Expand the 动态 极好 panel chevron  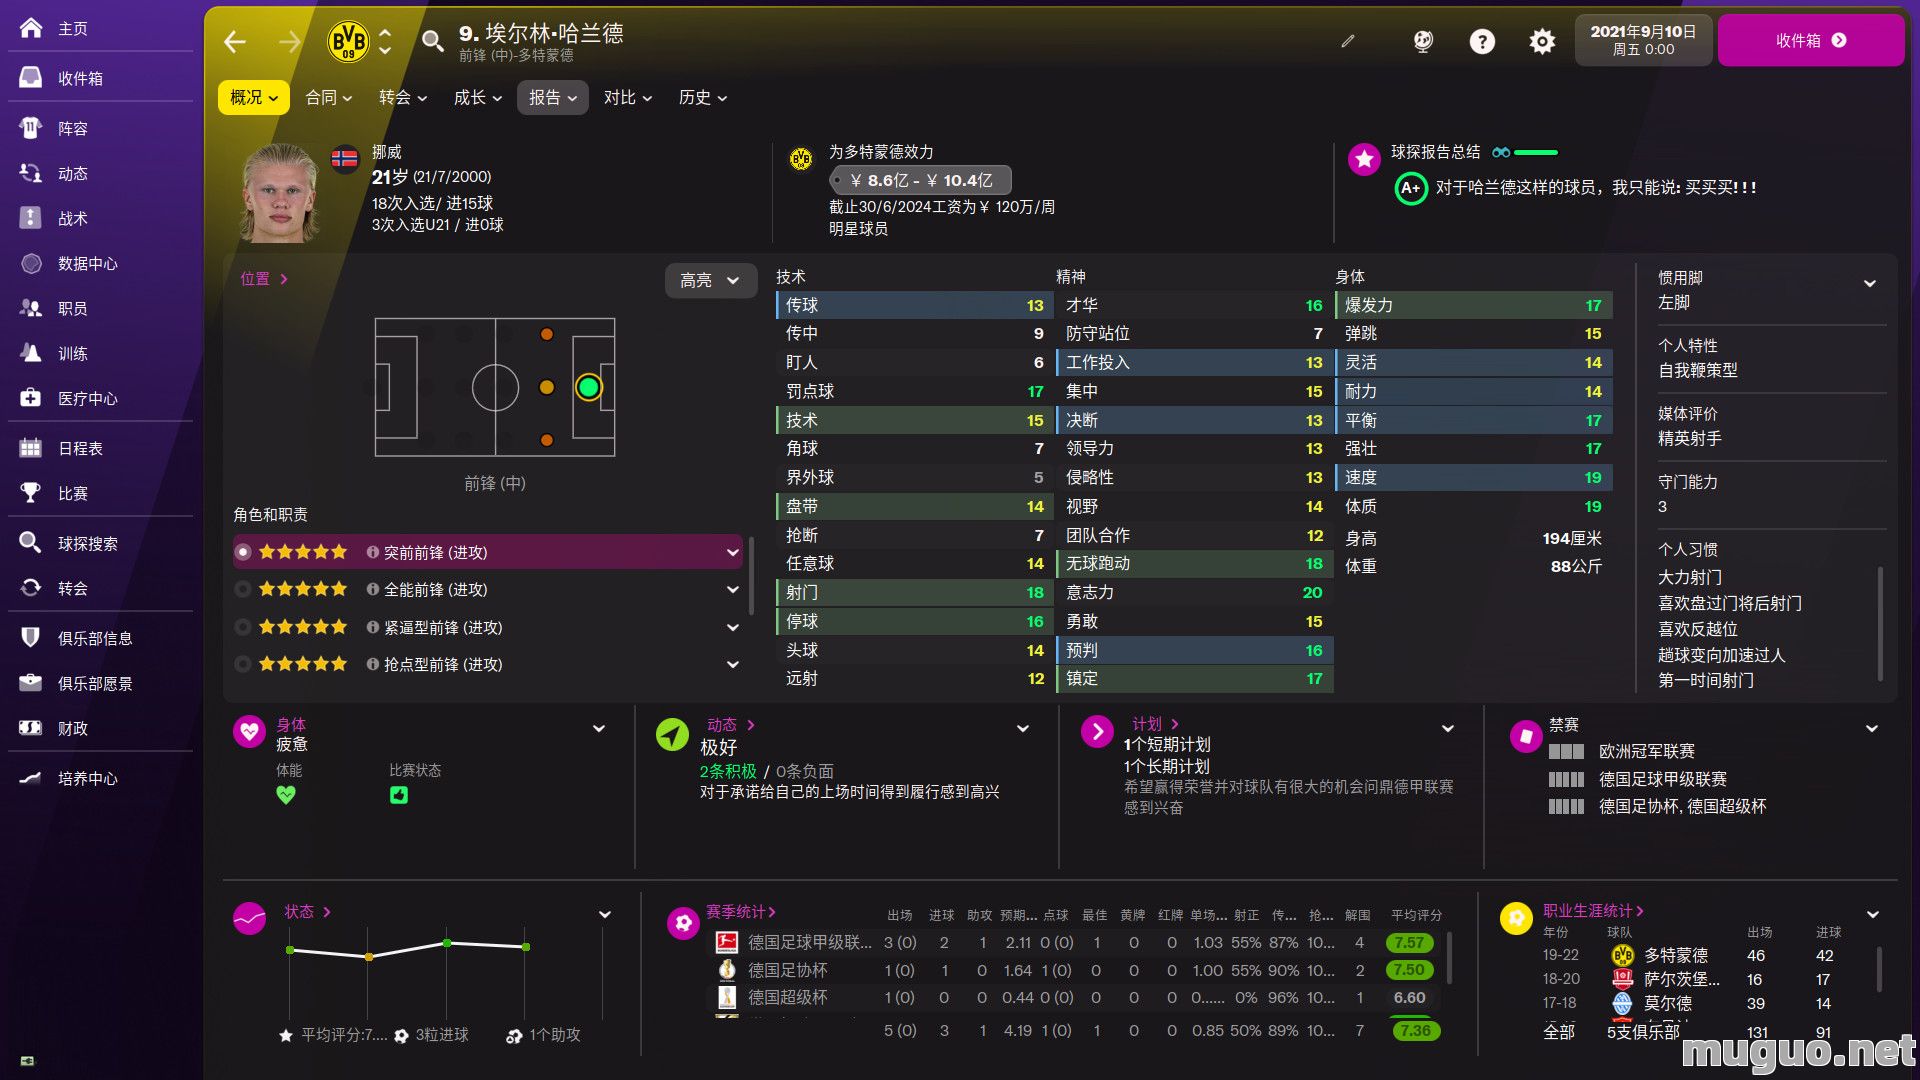click(1023, 729)
